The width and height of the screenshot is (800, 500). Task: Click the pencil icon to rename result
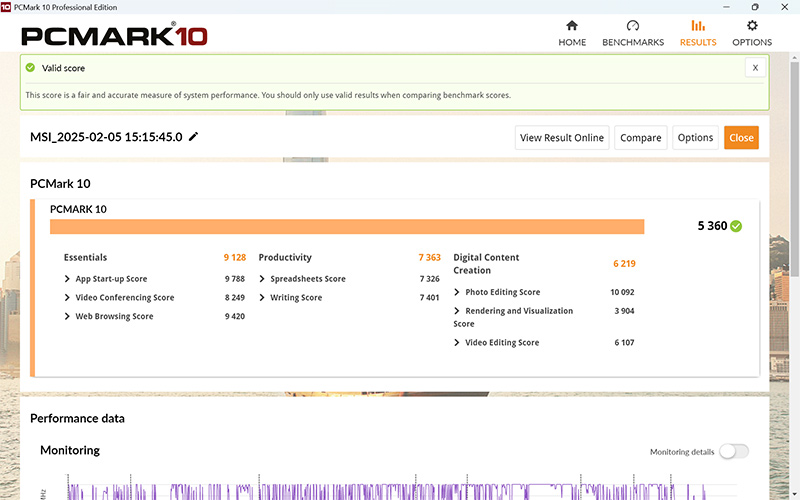[x=193, y=137]
